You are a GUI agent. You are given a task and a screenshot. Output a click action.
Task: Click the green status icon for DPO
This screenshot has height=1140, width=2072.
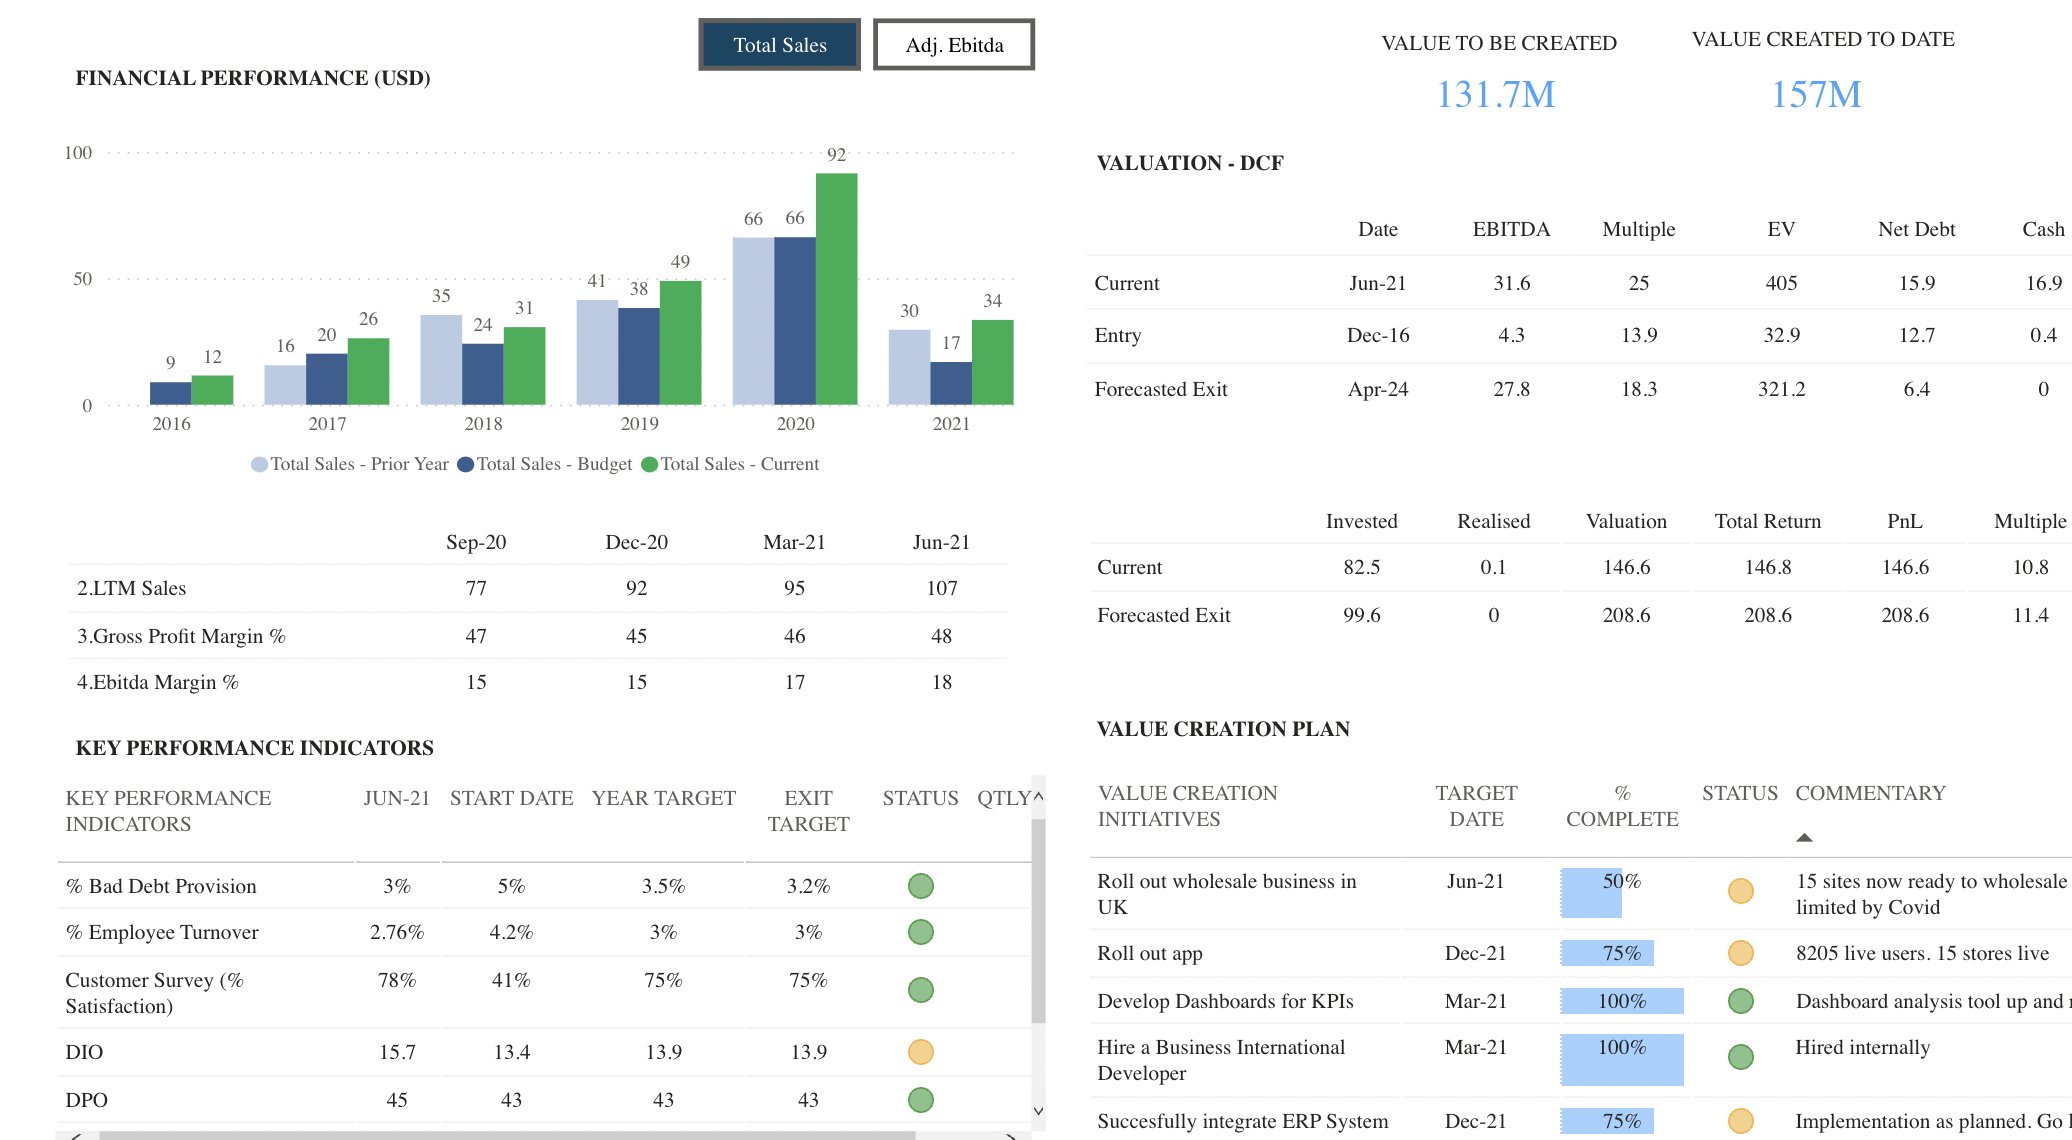(919, 1099)
